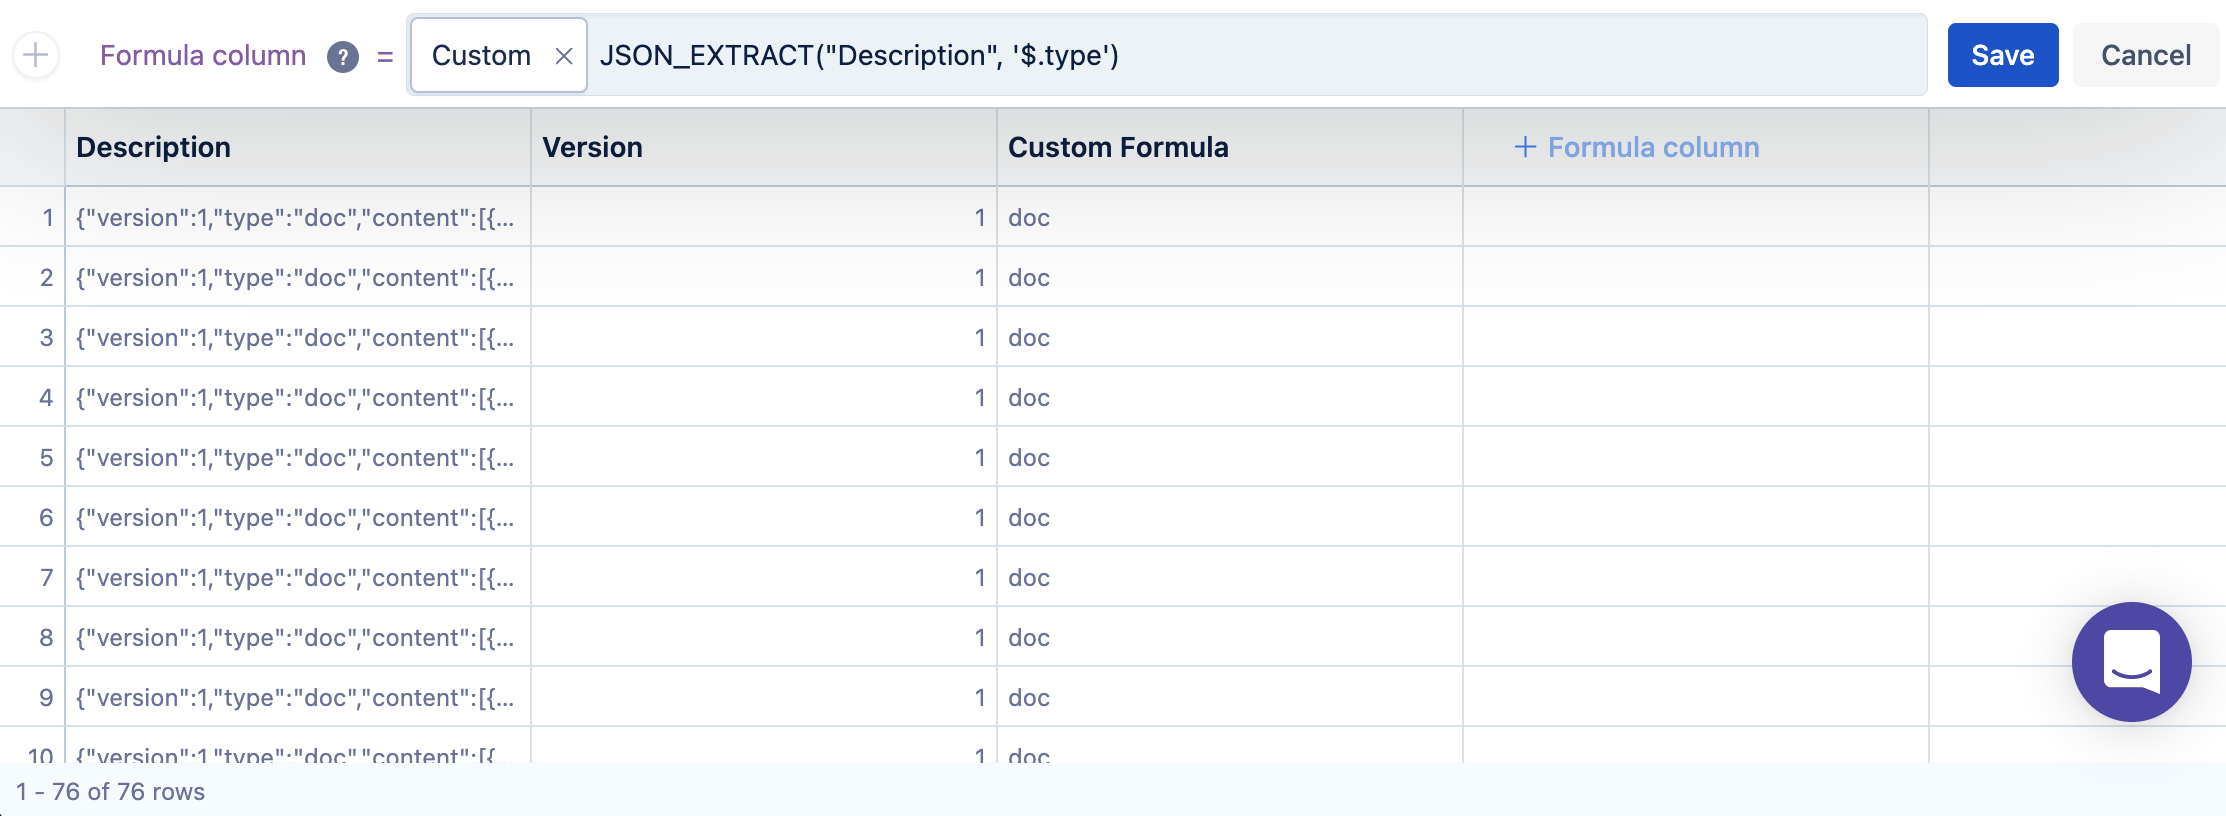Edit the JSON_EXTRACT formula text field
Image resolution: width=2226 pixels, height=816 pixels.
1200,56
